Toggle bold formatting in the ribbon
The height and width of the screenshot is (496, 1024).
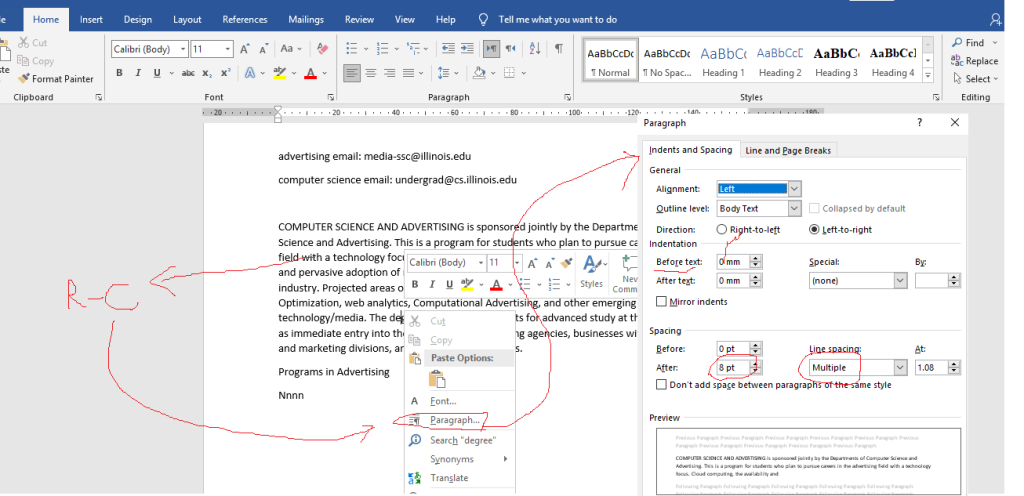click(x=120, y=73)
